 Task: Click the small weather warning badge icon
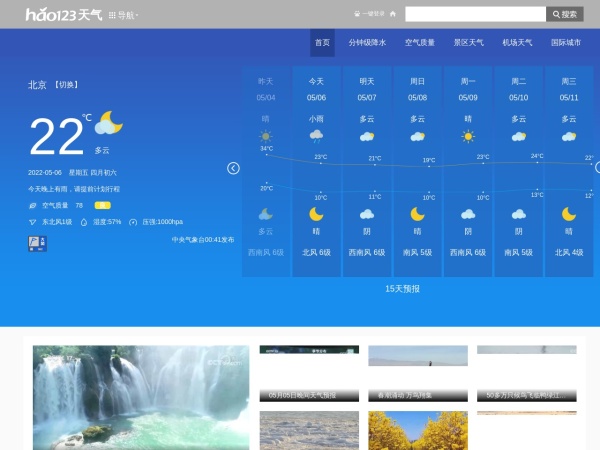(36, 242)
